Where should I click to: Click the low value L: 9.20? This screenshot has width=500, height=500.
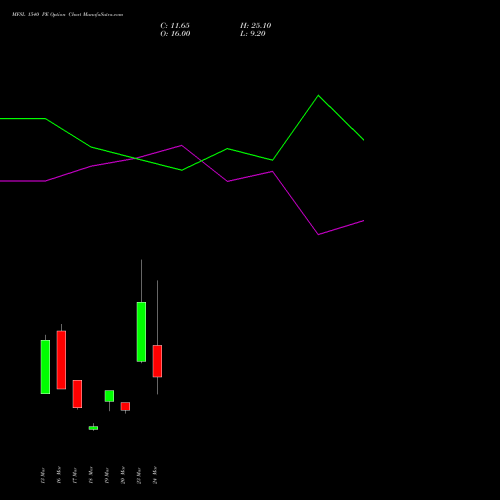click(253, 34)
